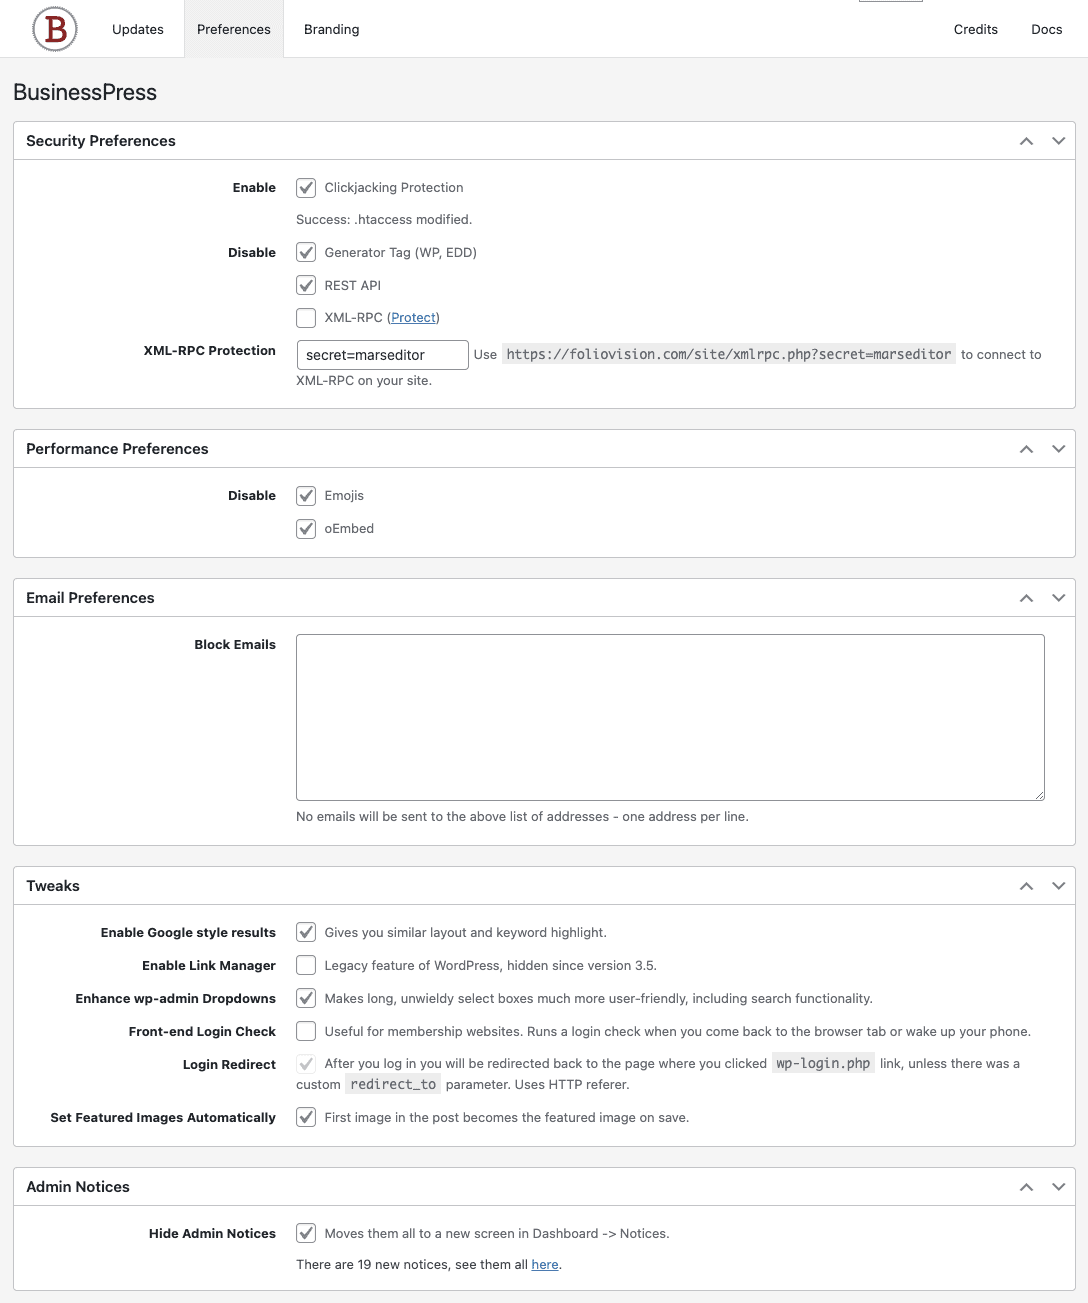Click the redirect_to code text
This screenshot has height=1303, width=1088.
pyautogui.click(x=393, y=1084)
